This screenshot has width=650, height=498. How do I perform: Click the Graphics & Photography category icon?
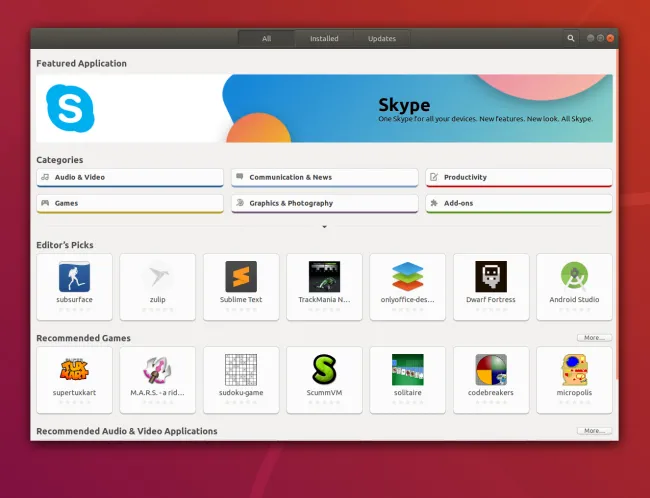click(240, 203)
